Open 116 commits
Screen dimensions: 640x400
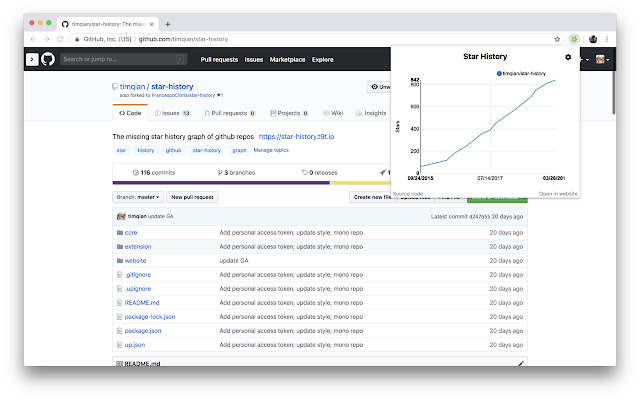pyautogui.click(x=154, y=173)
